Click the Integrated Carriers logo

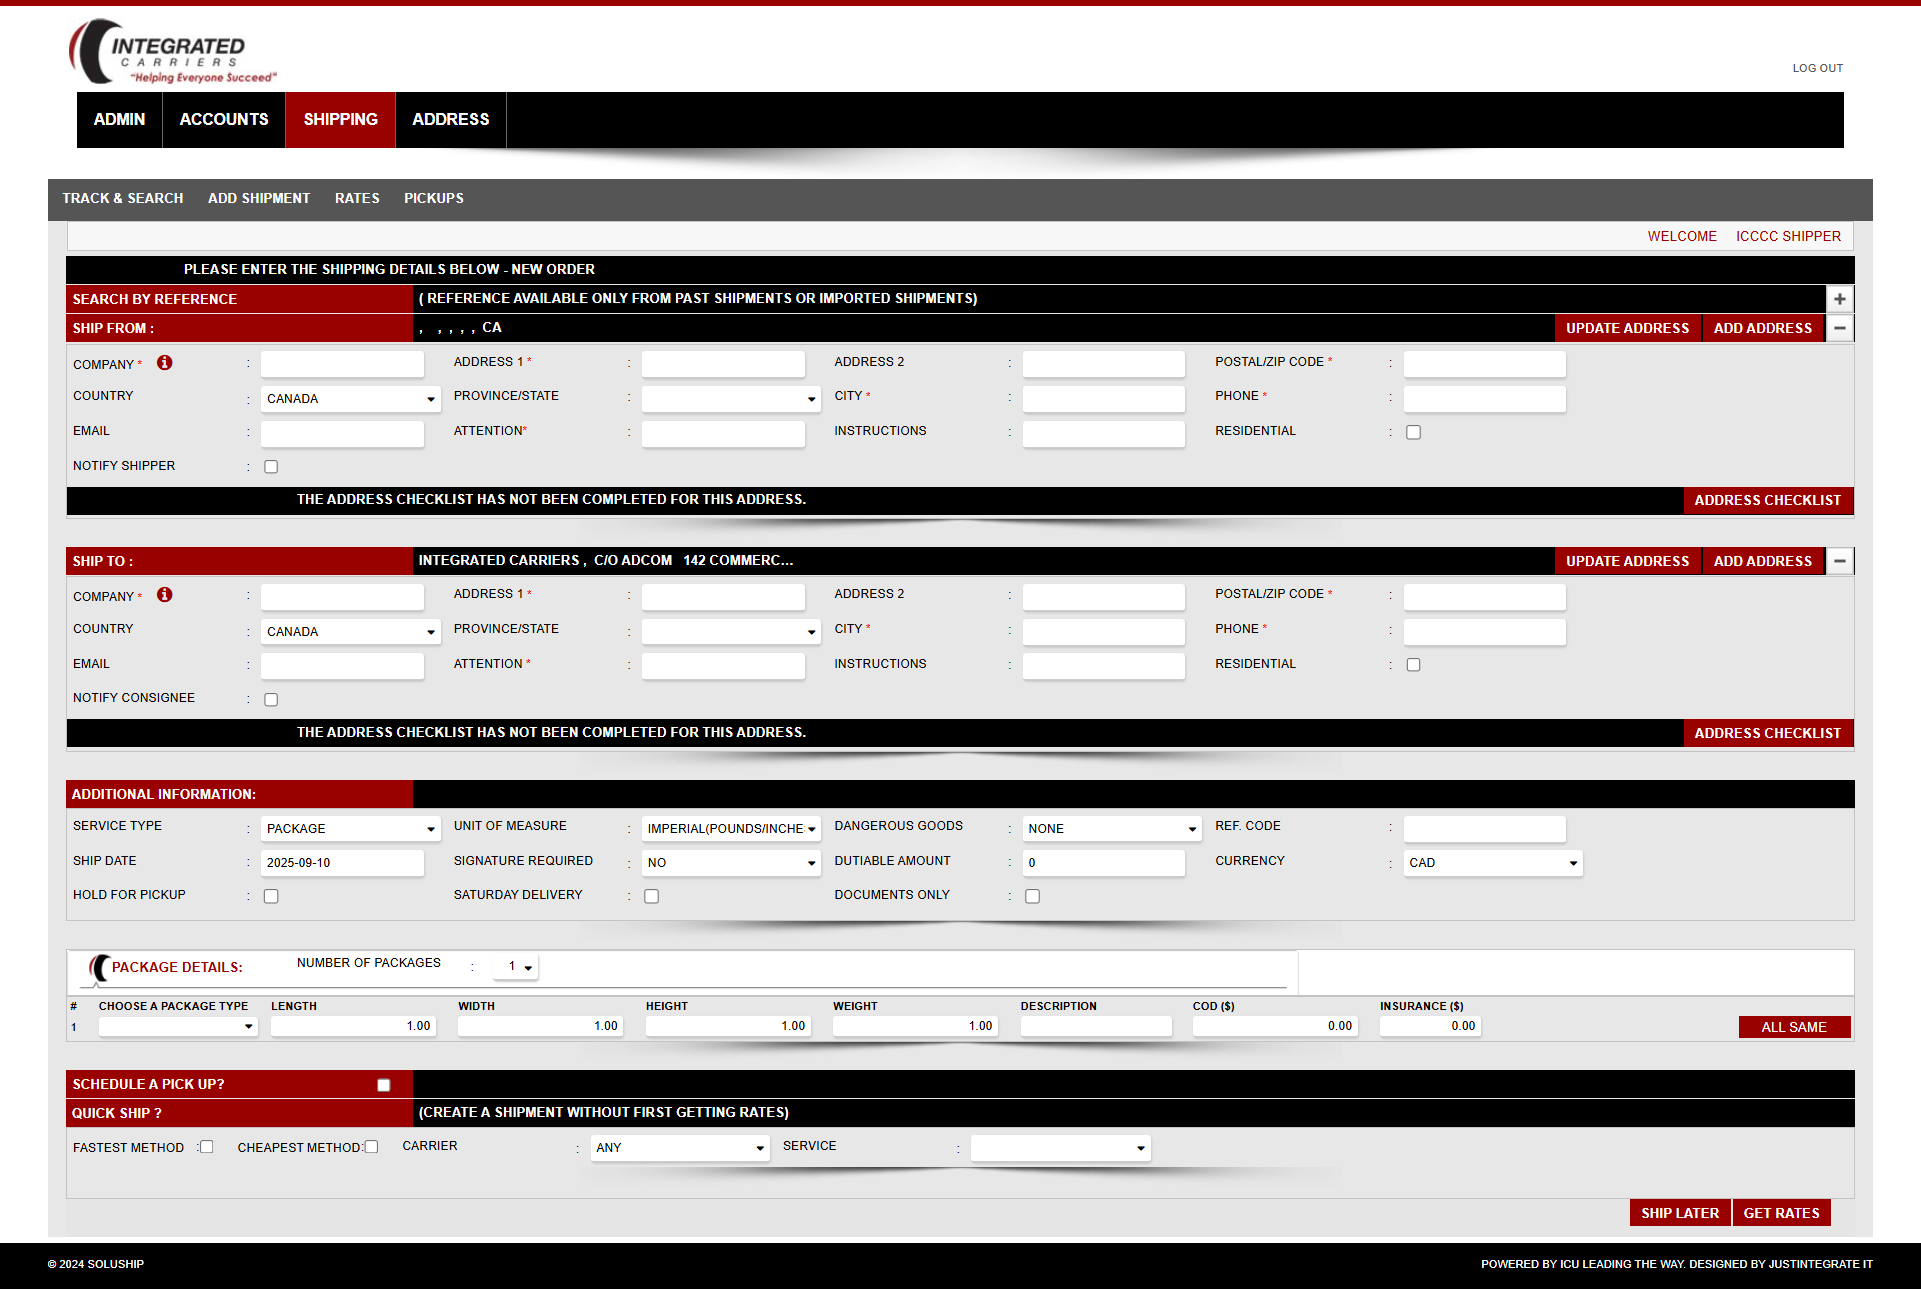pyautogui.click(x=172, y=52)
